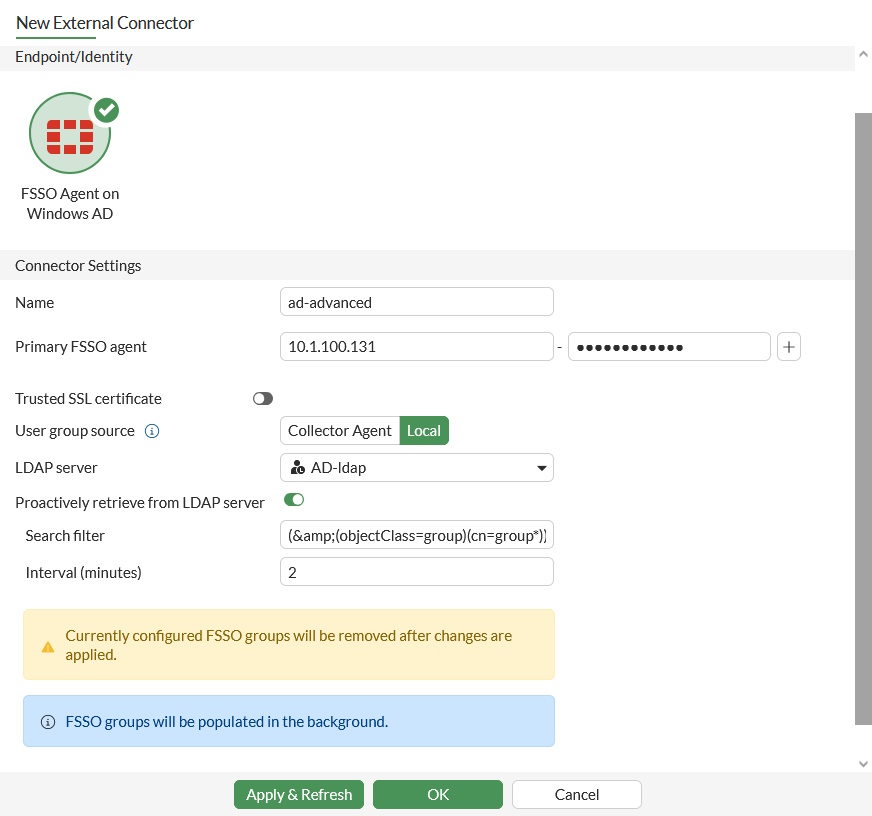Image resolution: width=872 pixels, height=816 pixels.
Task: Click the dropdown arrow next to AD-ldap
Action: point(541,467)
